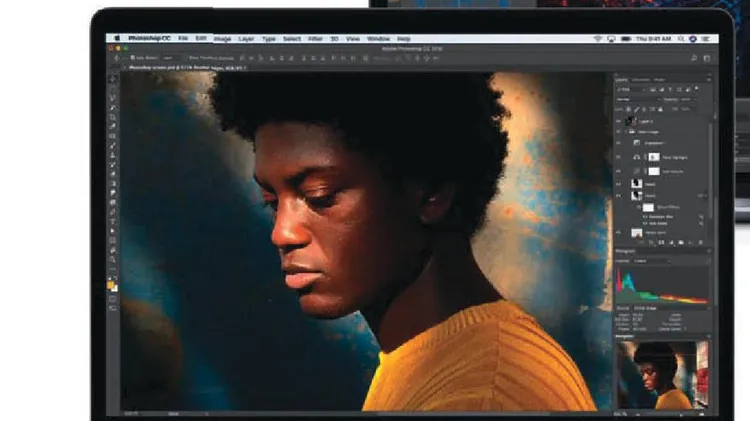This screenshot has height=421, width=750.
Task: Select the Crop tool
Action: coord(113,117)
